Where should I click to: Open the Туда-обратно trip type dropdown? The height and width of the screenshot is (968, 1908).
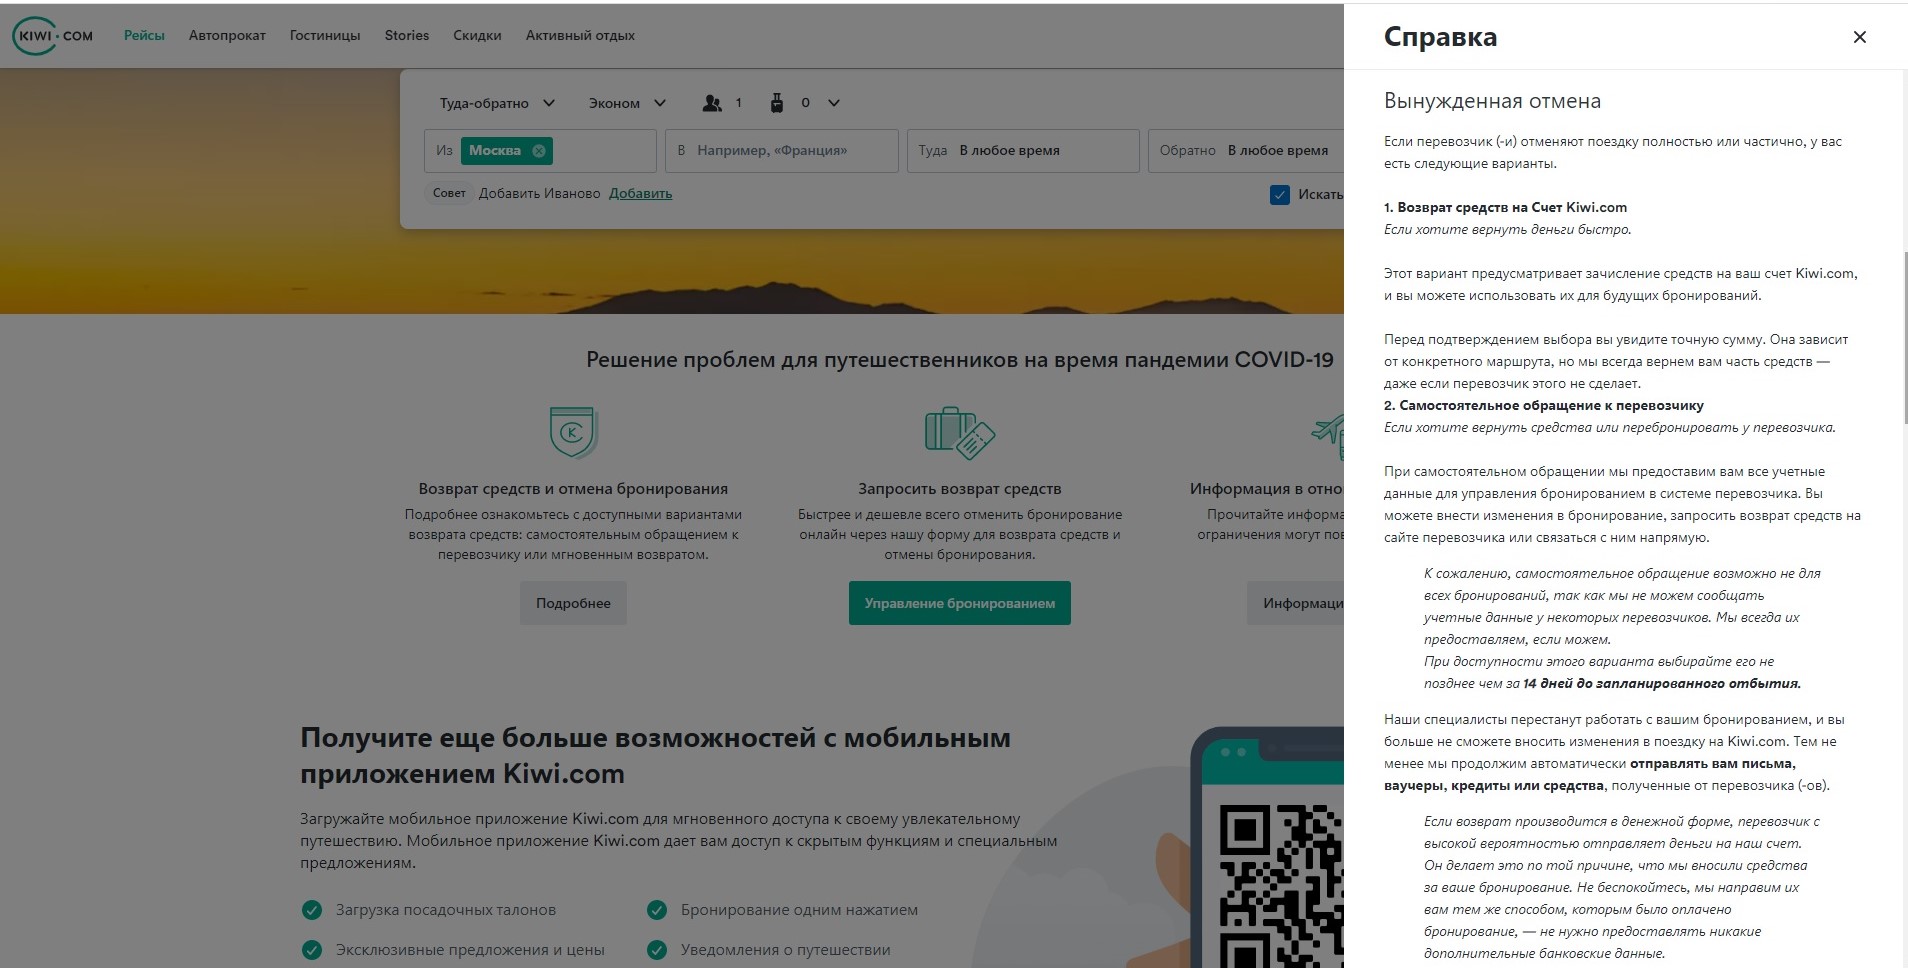pyautogui.click(x=497, y=103)
